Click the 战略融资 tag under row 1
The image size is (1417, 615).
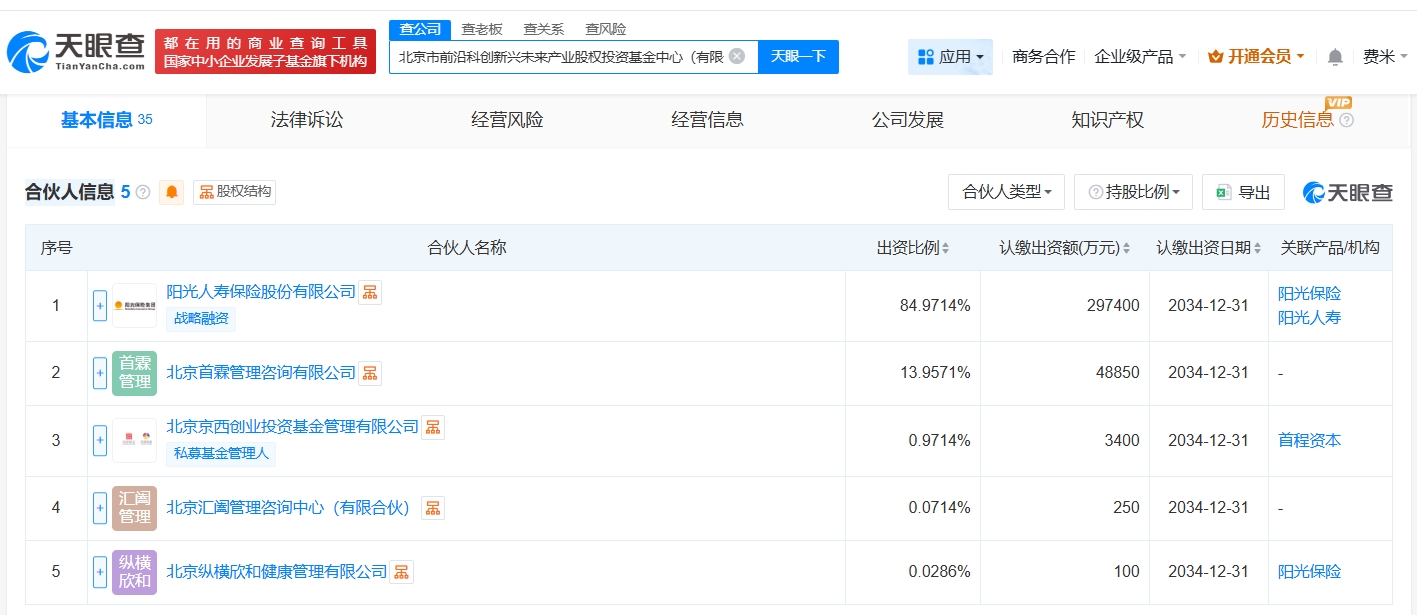(x=201, y=319)
